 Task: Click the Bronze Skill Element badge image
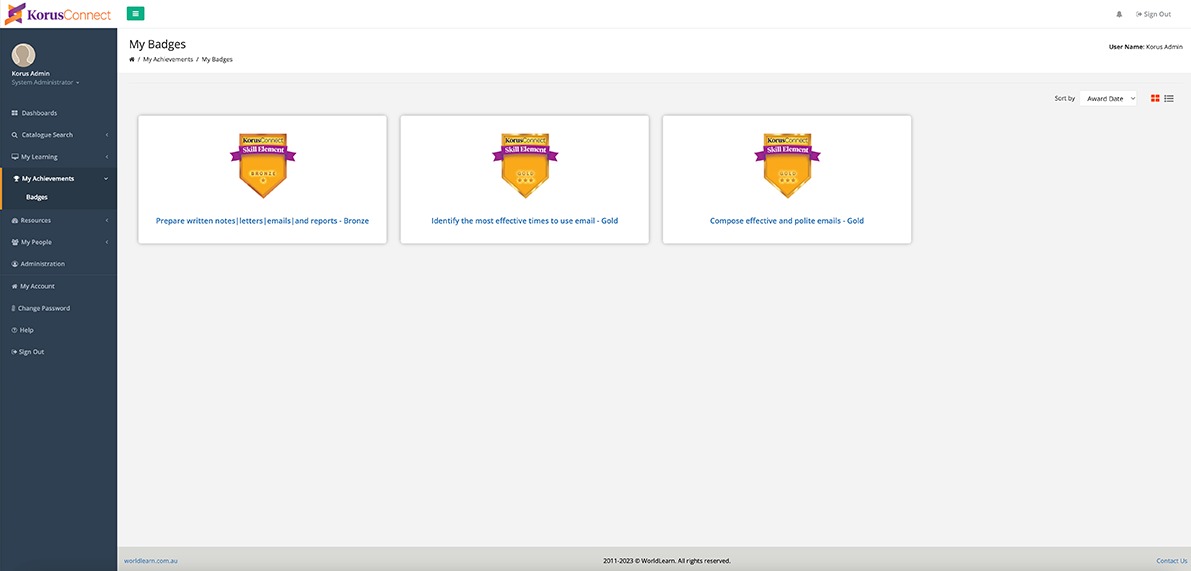pos(263,166)
